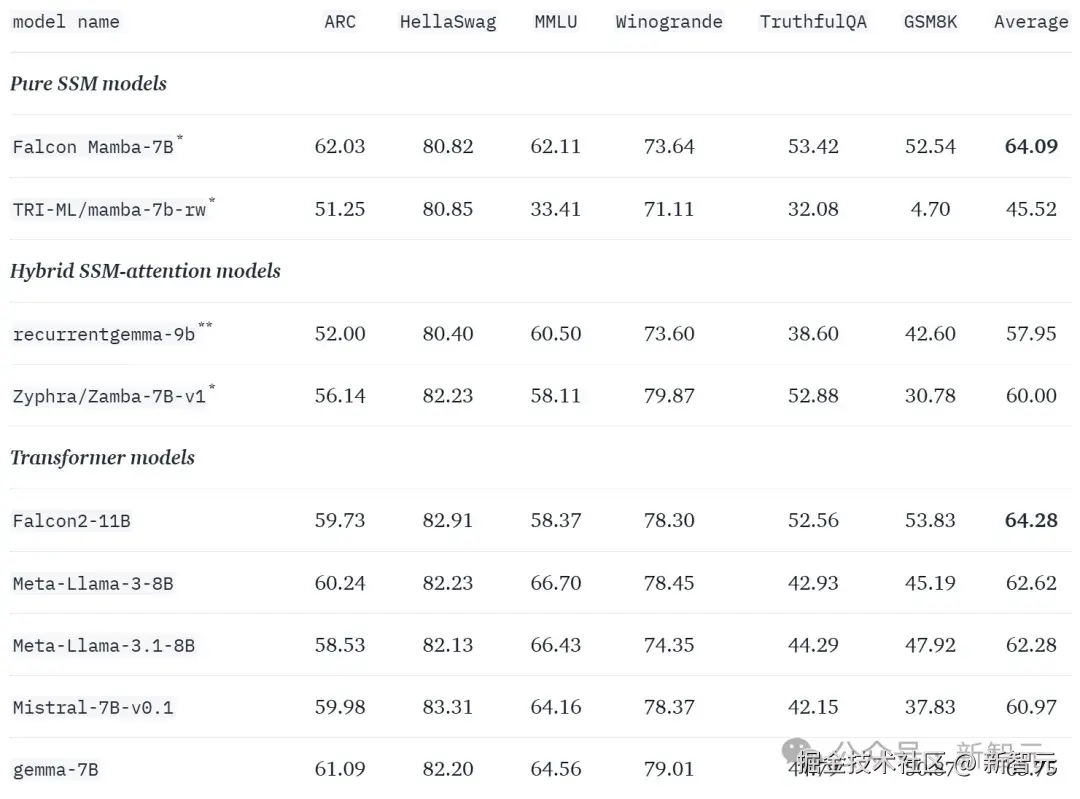Click Zyphra/Zamba-7B-v1 model name
1080x799 pixels.
[x=109, y=397]
